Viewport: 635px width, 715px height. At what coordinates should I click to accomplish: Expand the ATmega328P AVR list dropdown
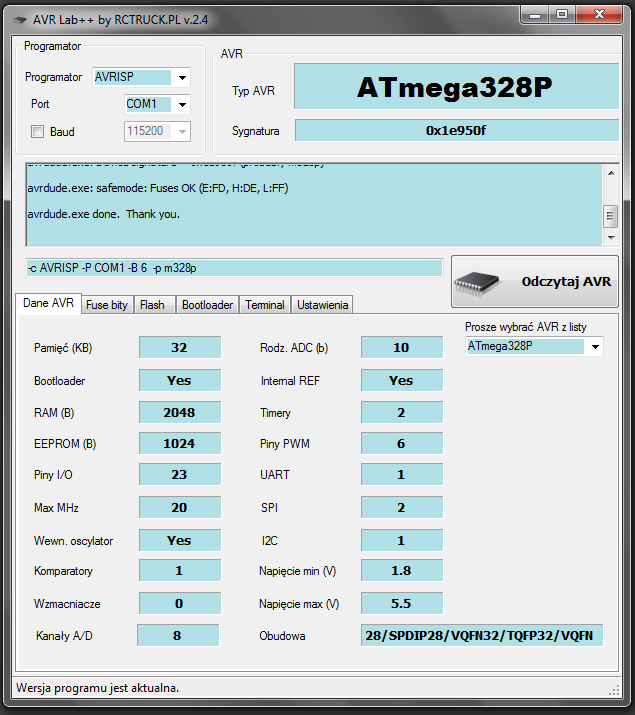tap(595, 347)
